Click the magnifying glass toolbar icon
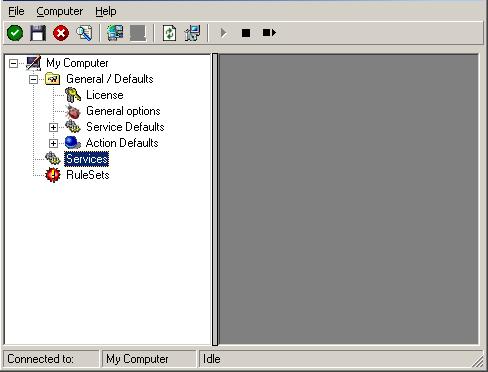This screenshot has width=488, height=372. coord(84,33)
